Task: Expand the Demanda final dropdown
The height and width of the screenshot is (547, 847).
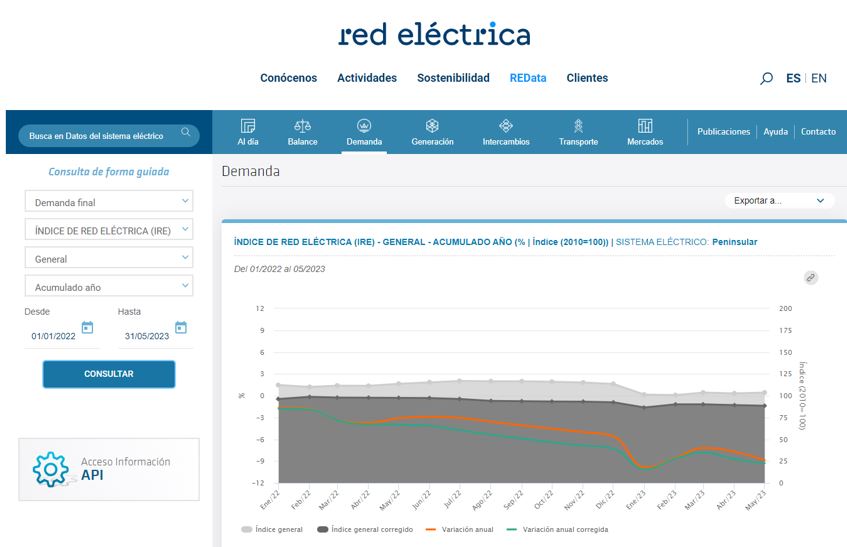Action: (109, 201)
